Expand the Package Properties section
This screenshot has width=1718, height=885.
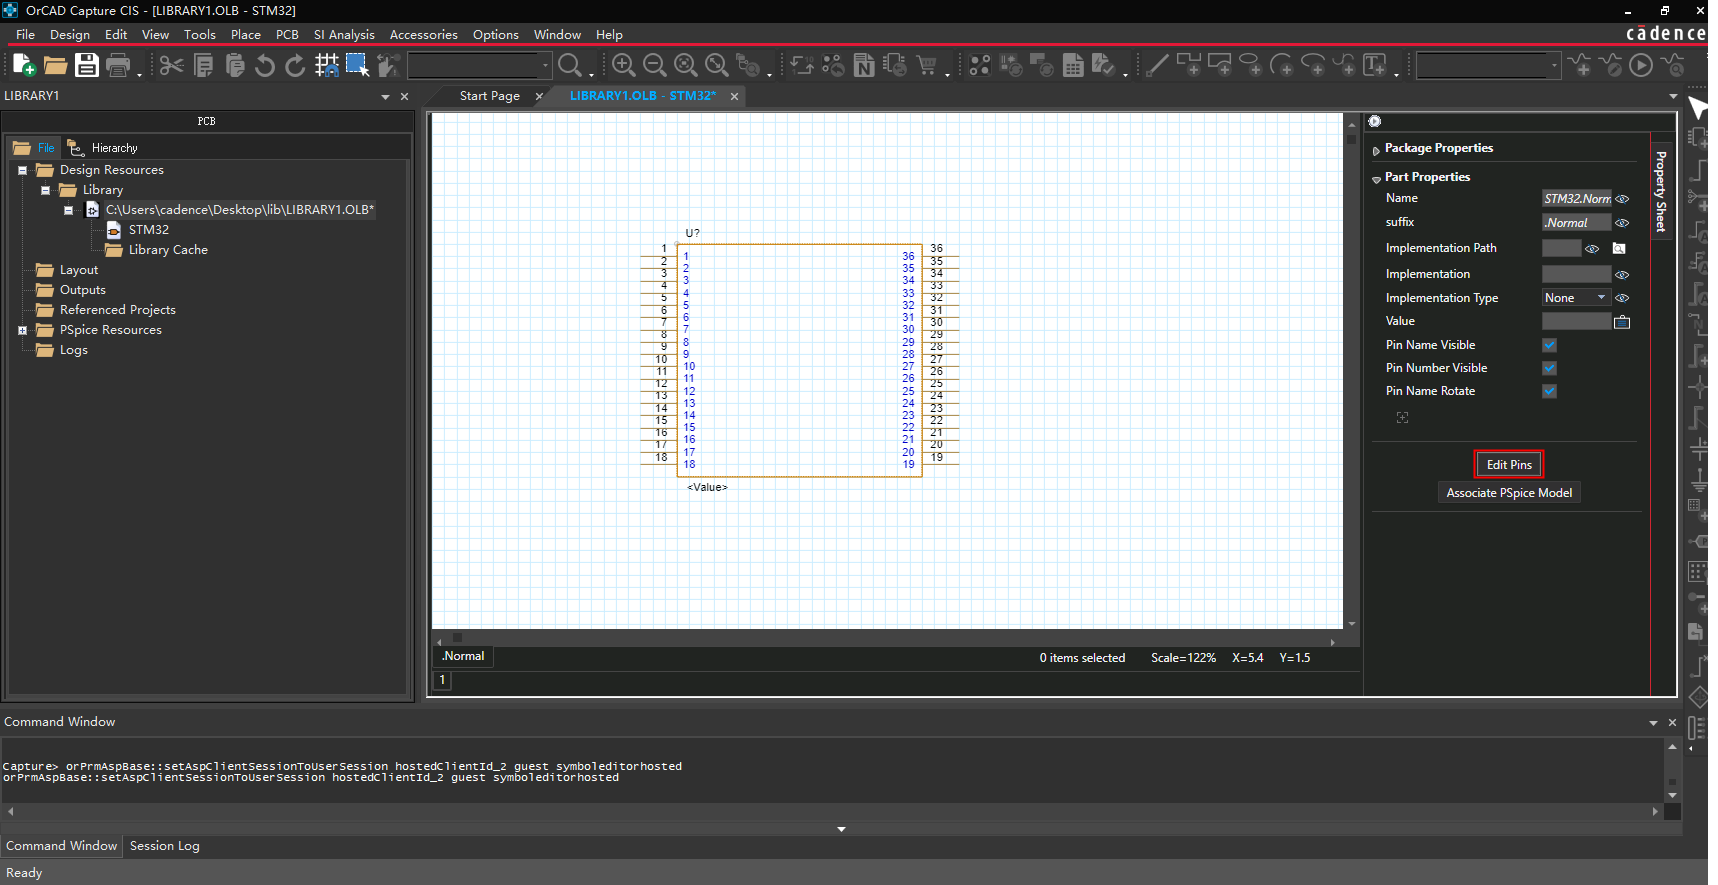coord(1376,149)
